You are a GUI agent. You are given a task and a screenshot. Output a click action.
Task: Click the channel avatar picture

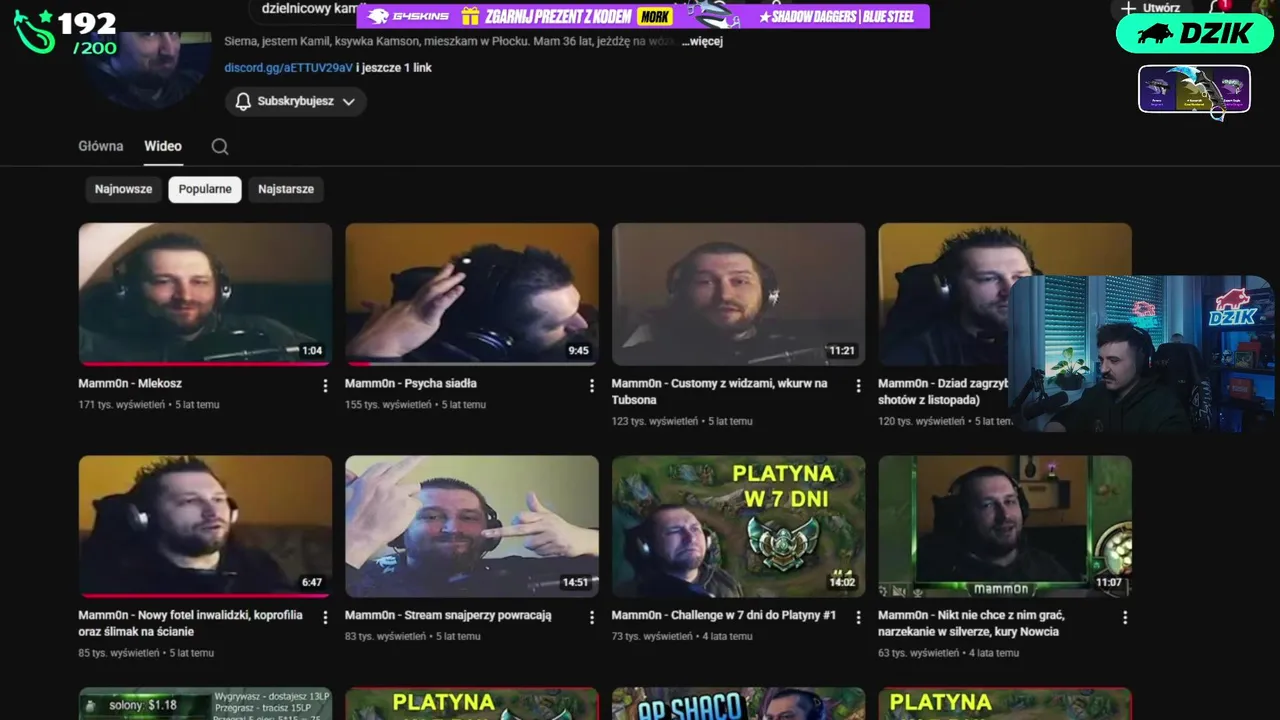coord(149,66)
